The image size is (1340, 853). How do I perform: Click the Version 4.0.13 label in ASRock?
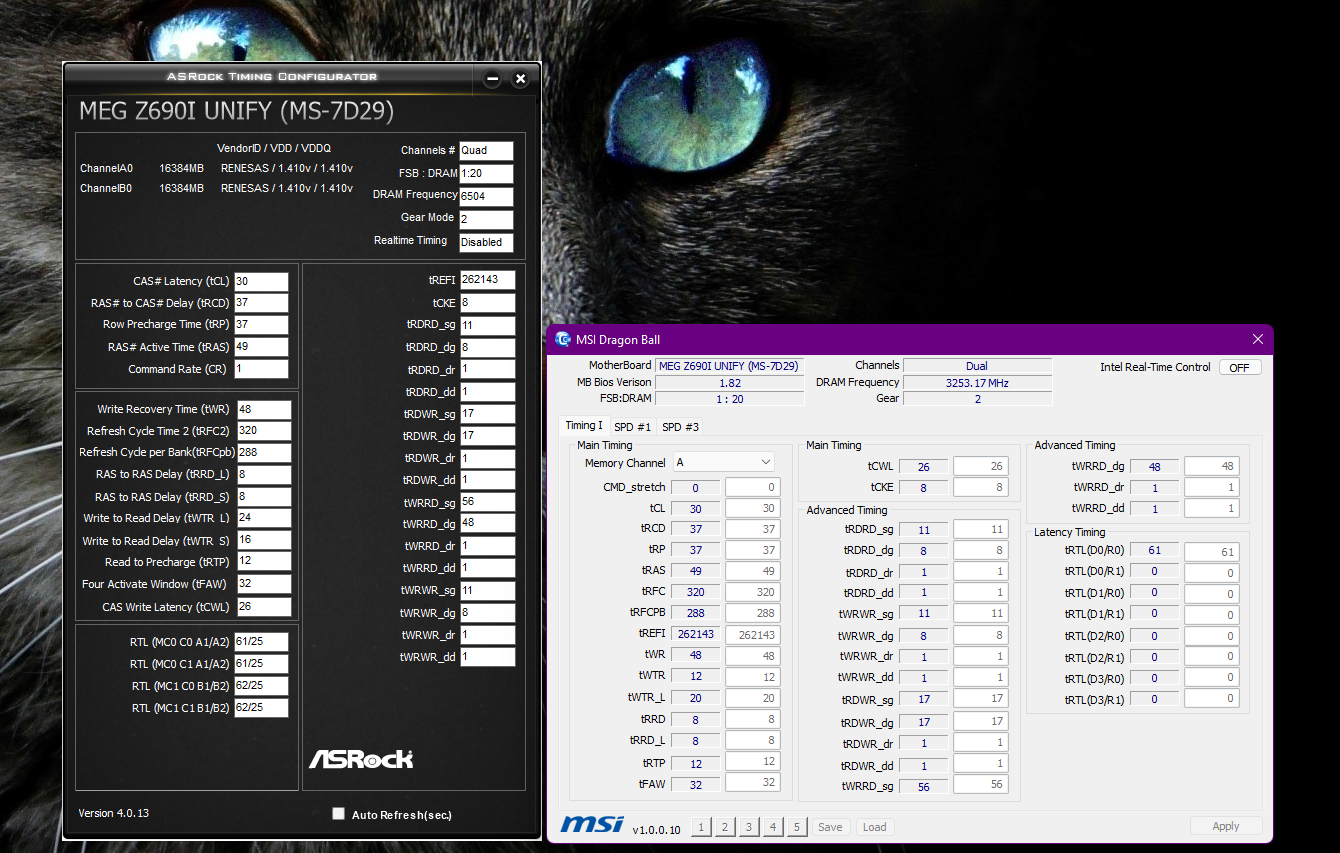(114, 813)
